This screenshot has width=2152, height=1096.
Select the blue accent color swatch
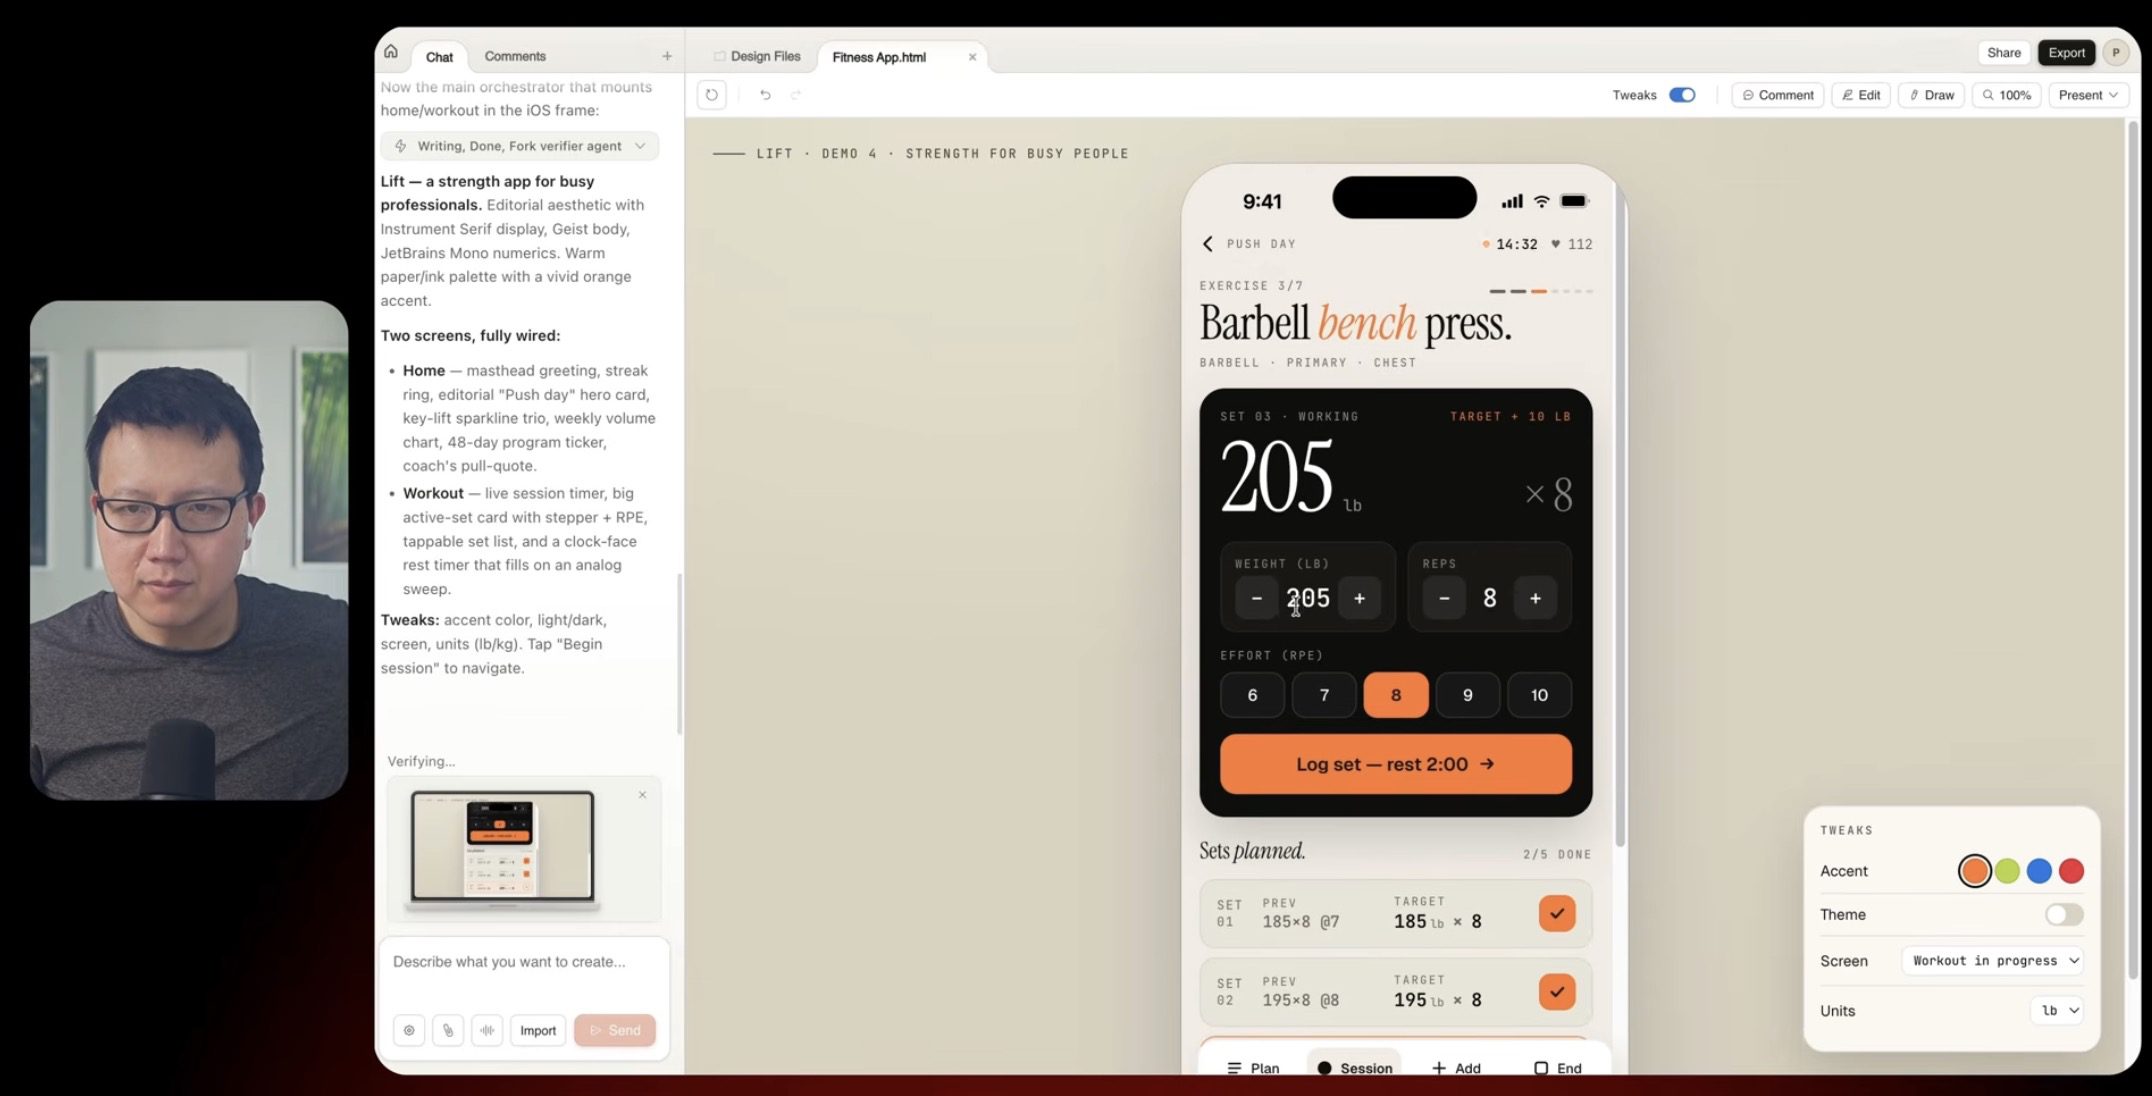[x=2039, y=871]
